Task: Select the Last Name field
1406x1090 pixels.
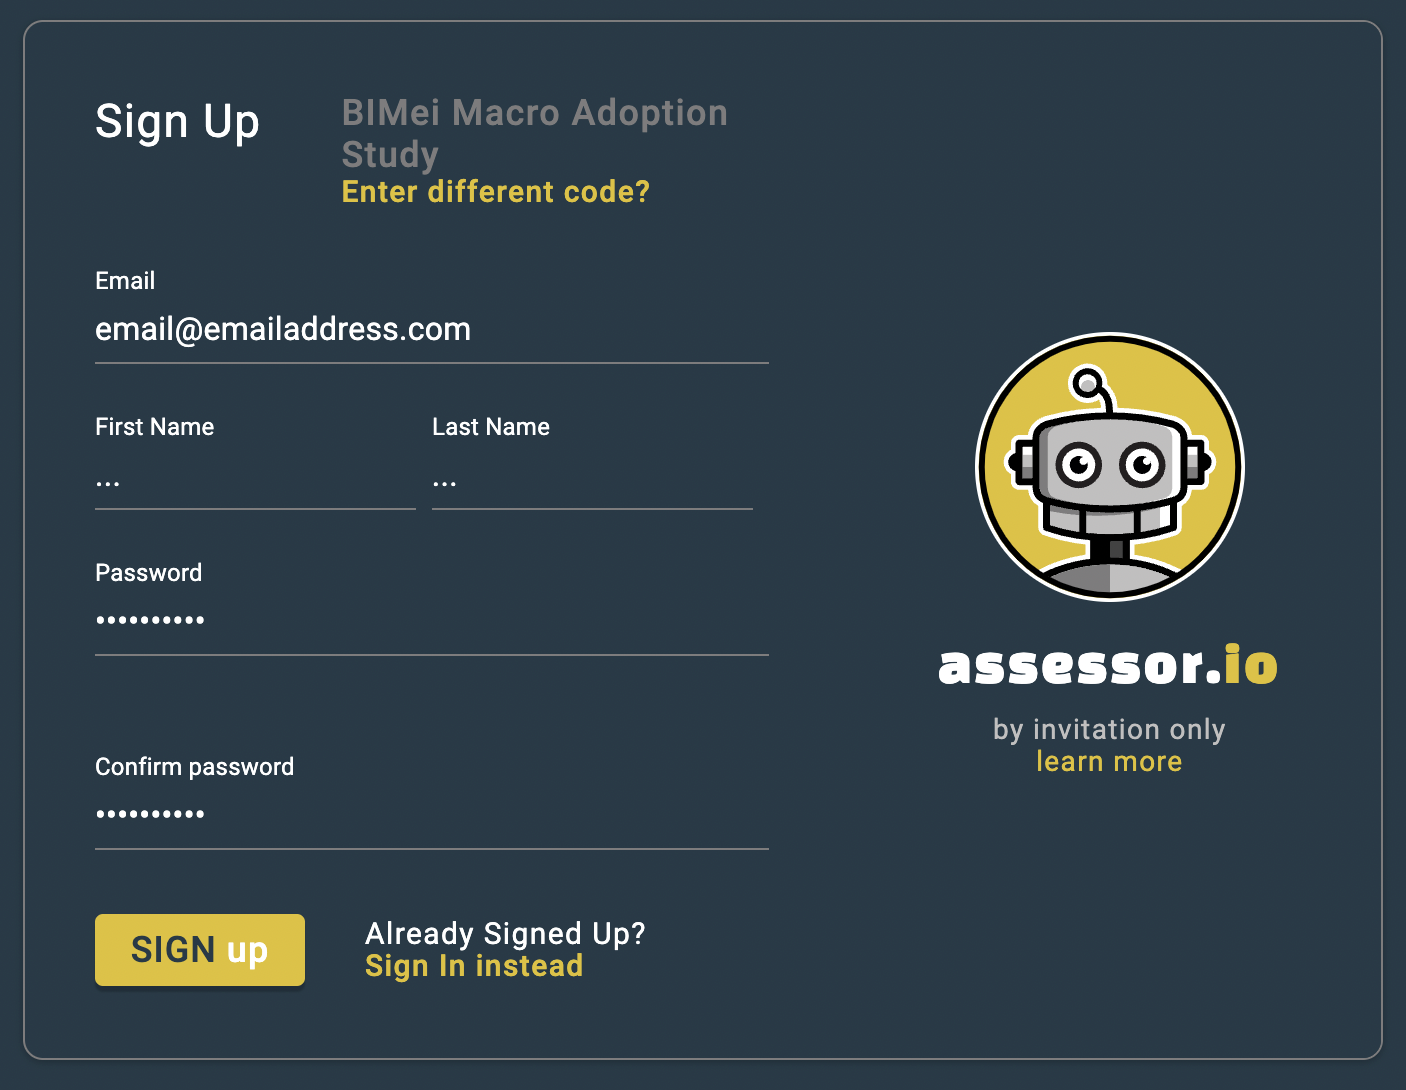Action: [592, 481]
